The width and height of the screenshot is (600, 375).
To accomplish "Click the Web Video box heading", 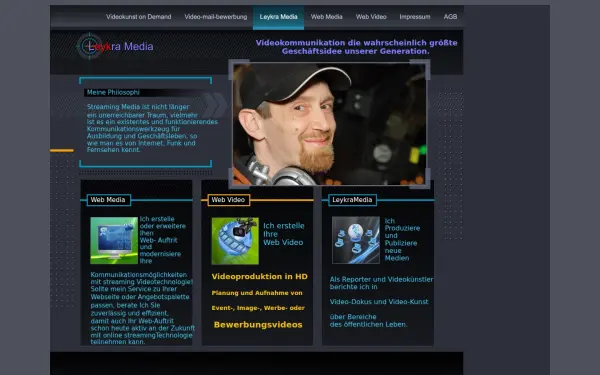I will [x=228, y=200].
